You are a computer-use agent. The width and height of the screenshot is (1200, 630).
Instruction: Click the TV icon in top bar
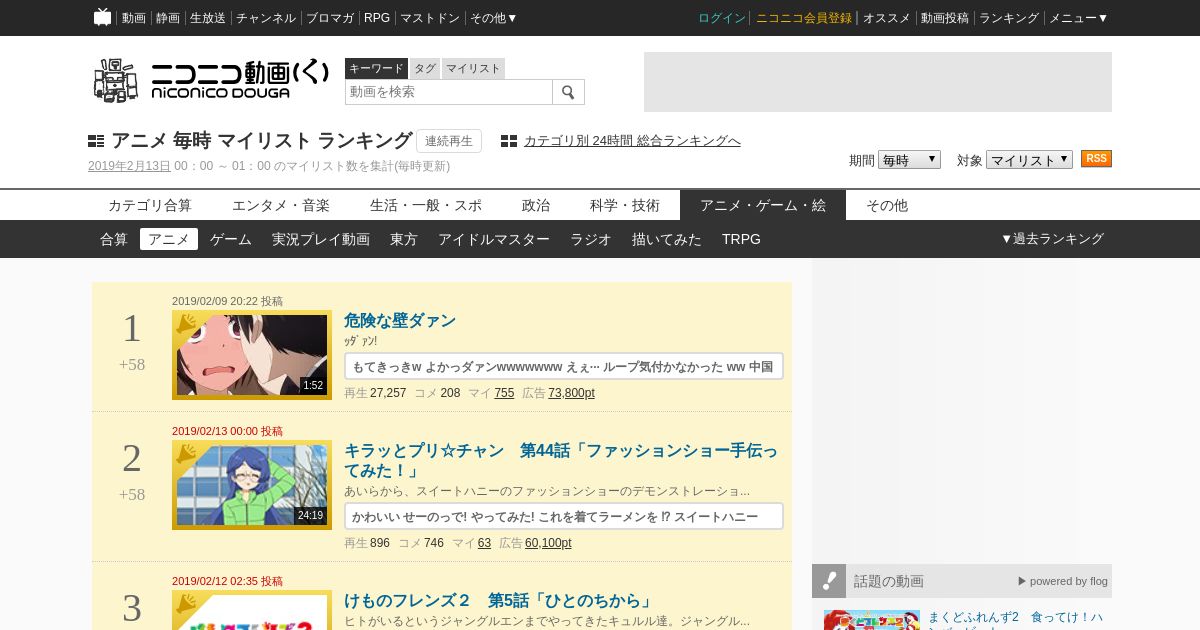click(x=102, y=17)
